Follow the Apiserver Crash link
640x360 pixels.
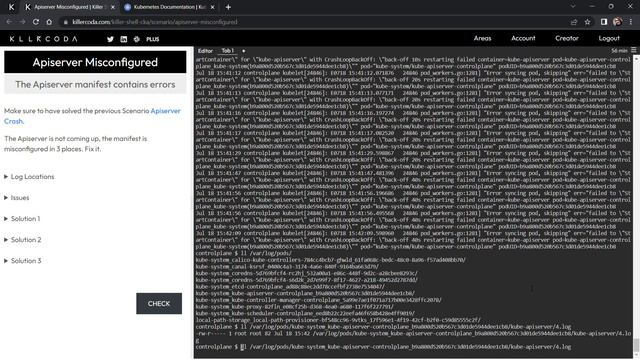click(92, 116)
